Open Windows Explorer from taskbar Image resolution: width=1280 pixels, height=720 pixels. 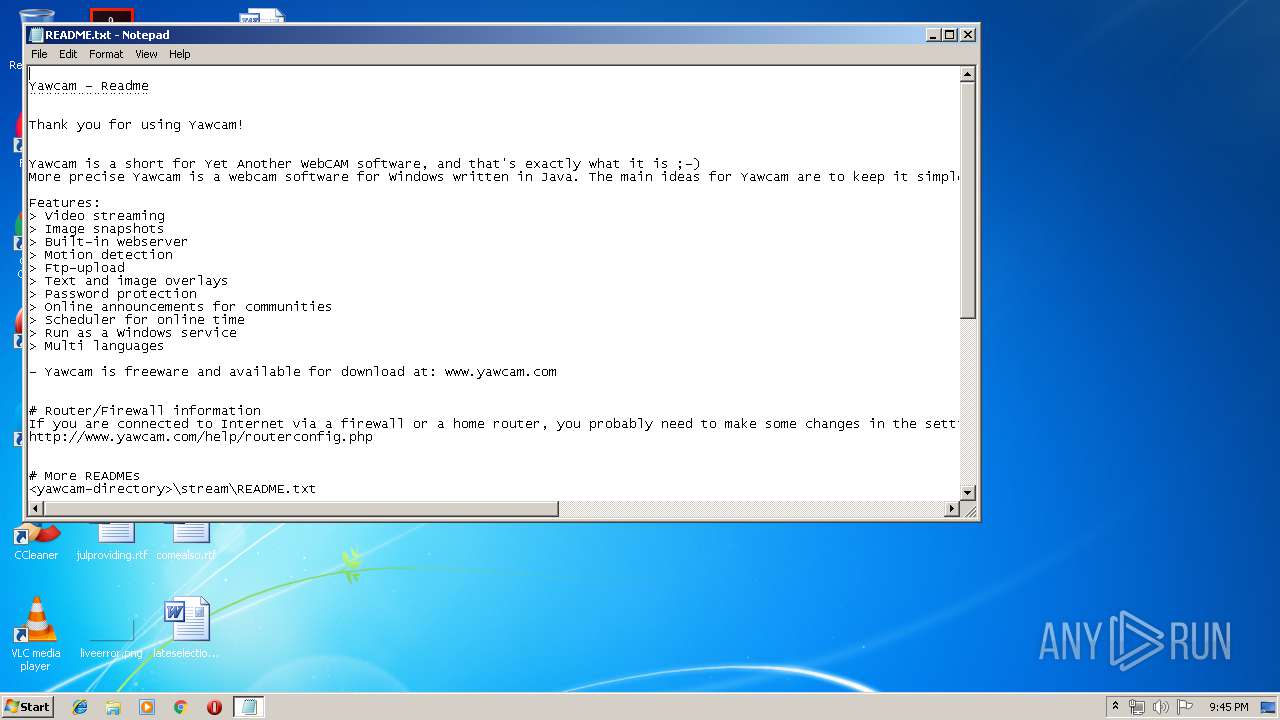pos(113,707)
